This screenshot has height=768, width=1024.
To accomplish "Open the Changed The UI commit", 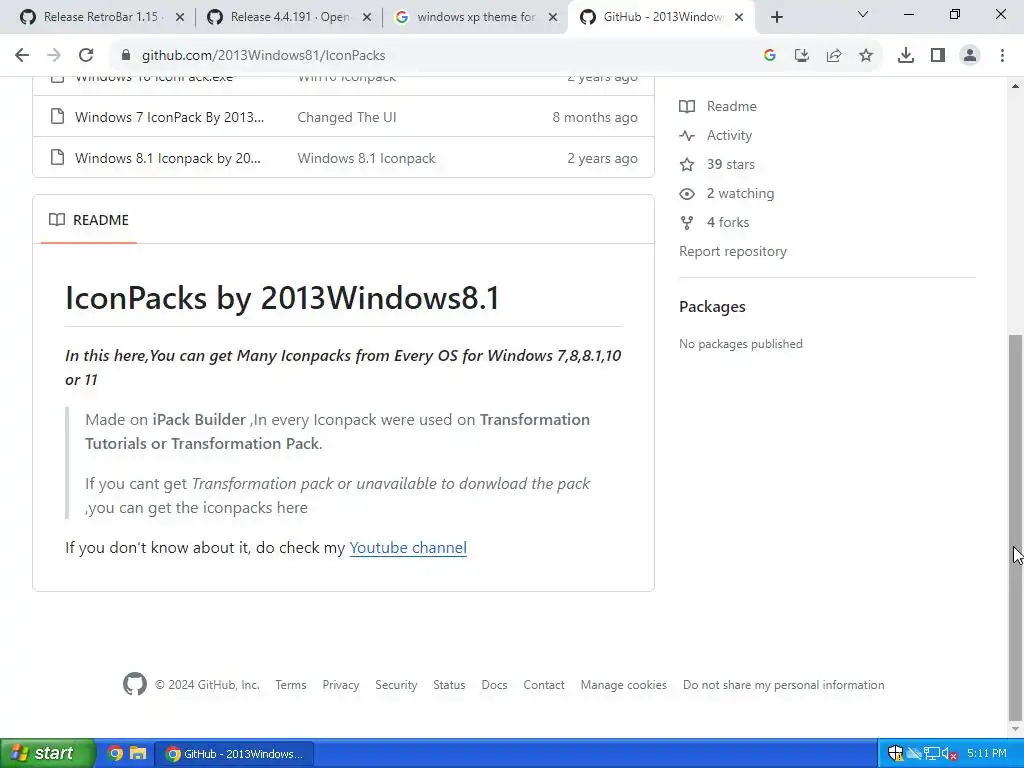I will click(x=347, y=118).
